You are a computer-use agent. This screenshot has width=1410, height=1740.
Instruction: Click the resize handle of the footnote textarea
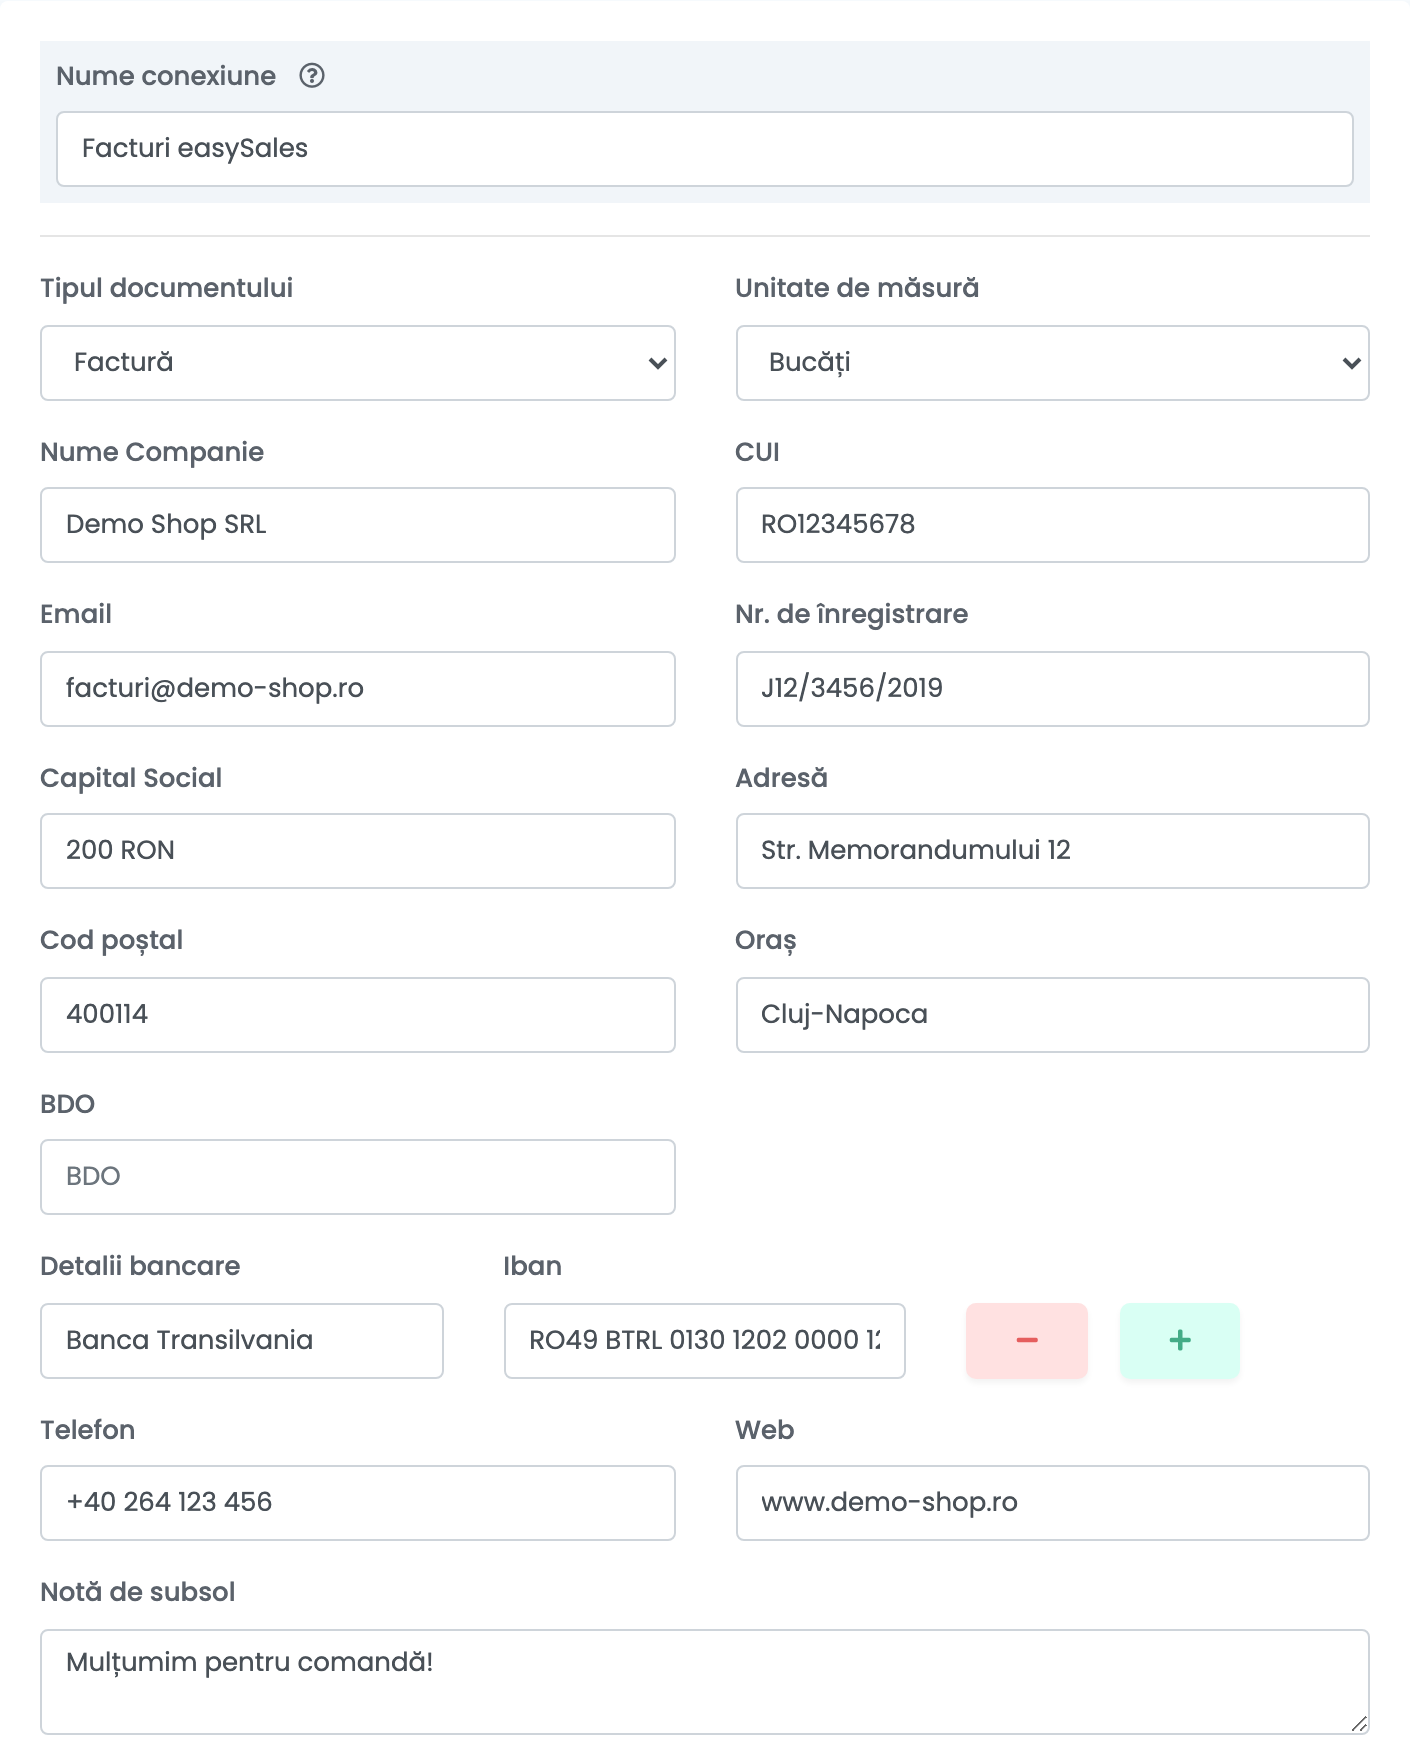pyautogui.click(x=1359, y=1724)
